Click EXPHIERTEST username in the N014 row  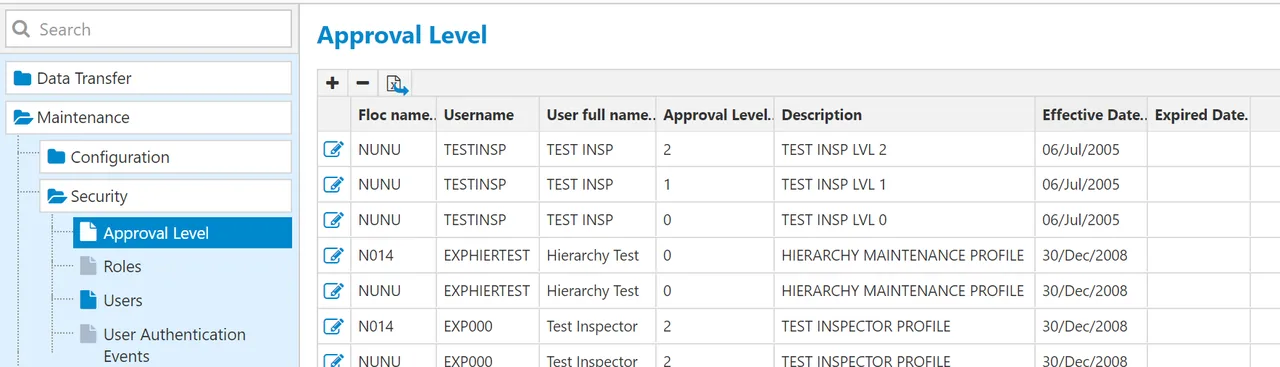click(487, 255)
